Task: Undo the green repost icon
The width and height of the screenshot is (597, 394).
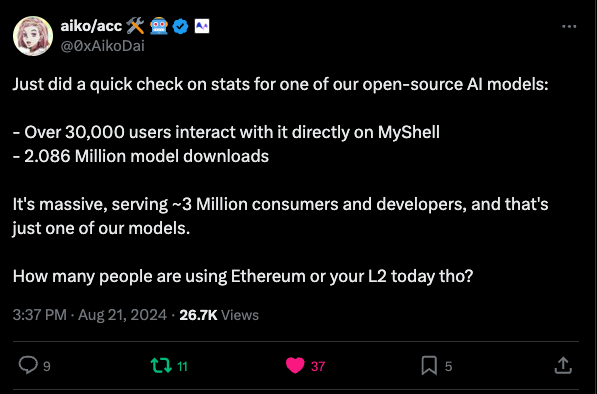Action: (161, 365)
